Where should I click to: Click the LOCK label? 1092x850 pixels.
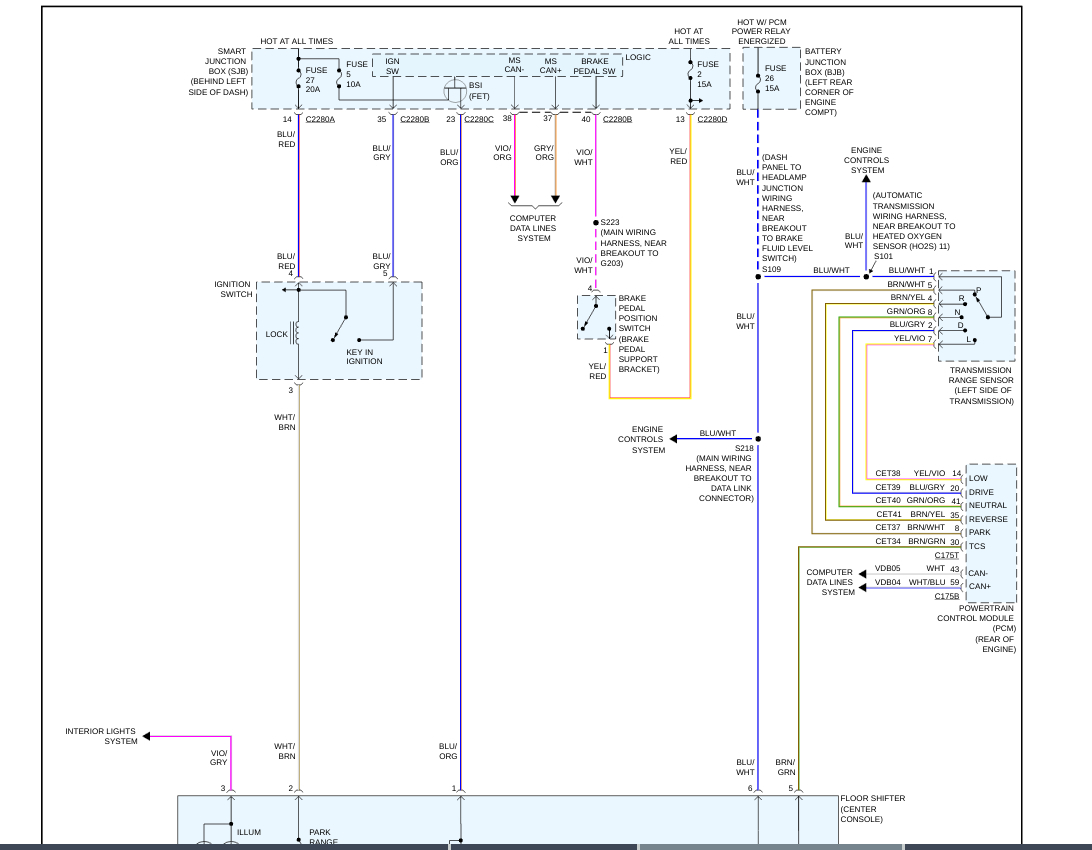[x=276, y=334]
